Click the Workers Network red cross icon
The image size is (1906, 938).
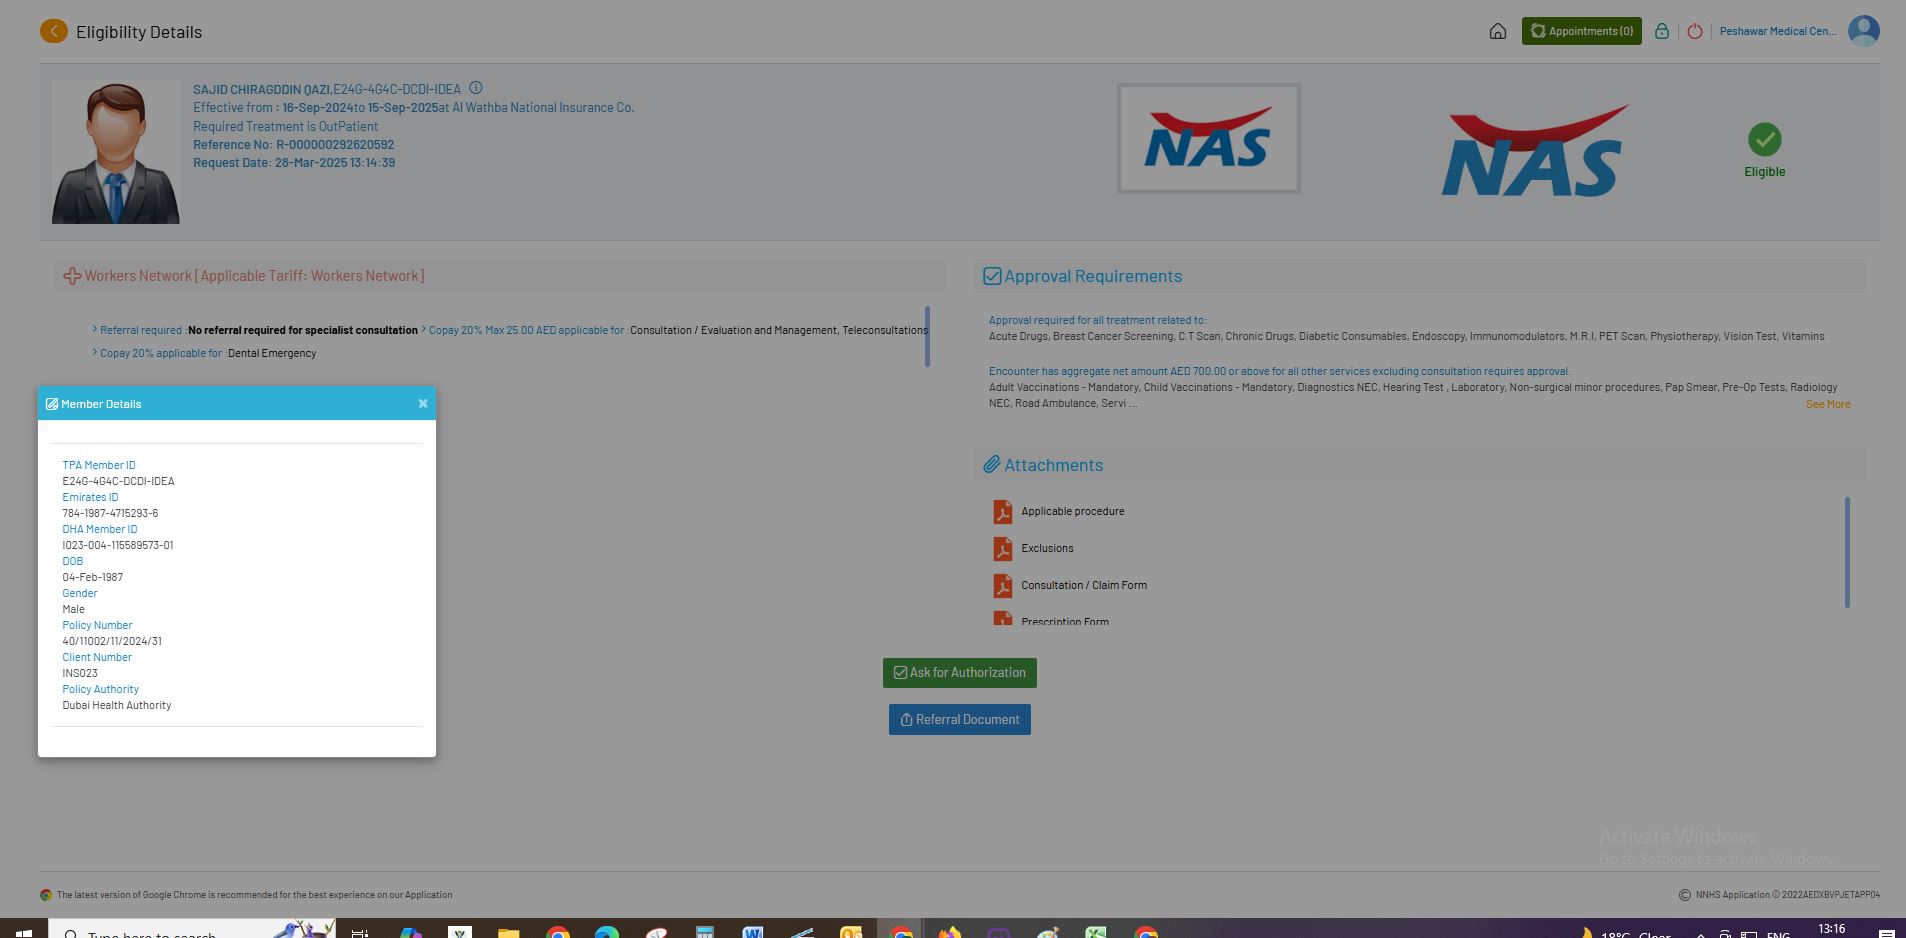(x=72, y=276)
